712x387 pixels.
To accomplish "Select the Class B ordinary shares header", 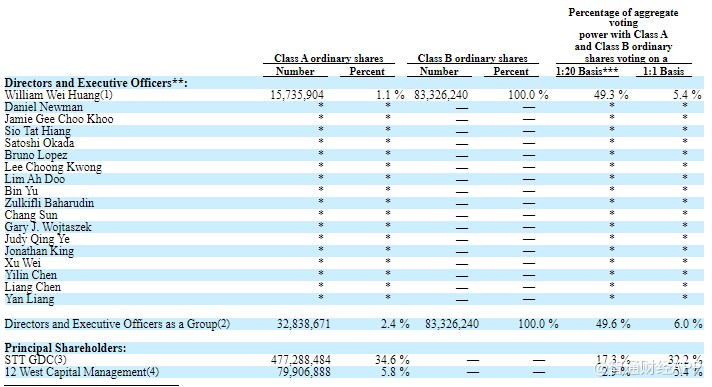I will 473,58.
